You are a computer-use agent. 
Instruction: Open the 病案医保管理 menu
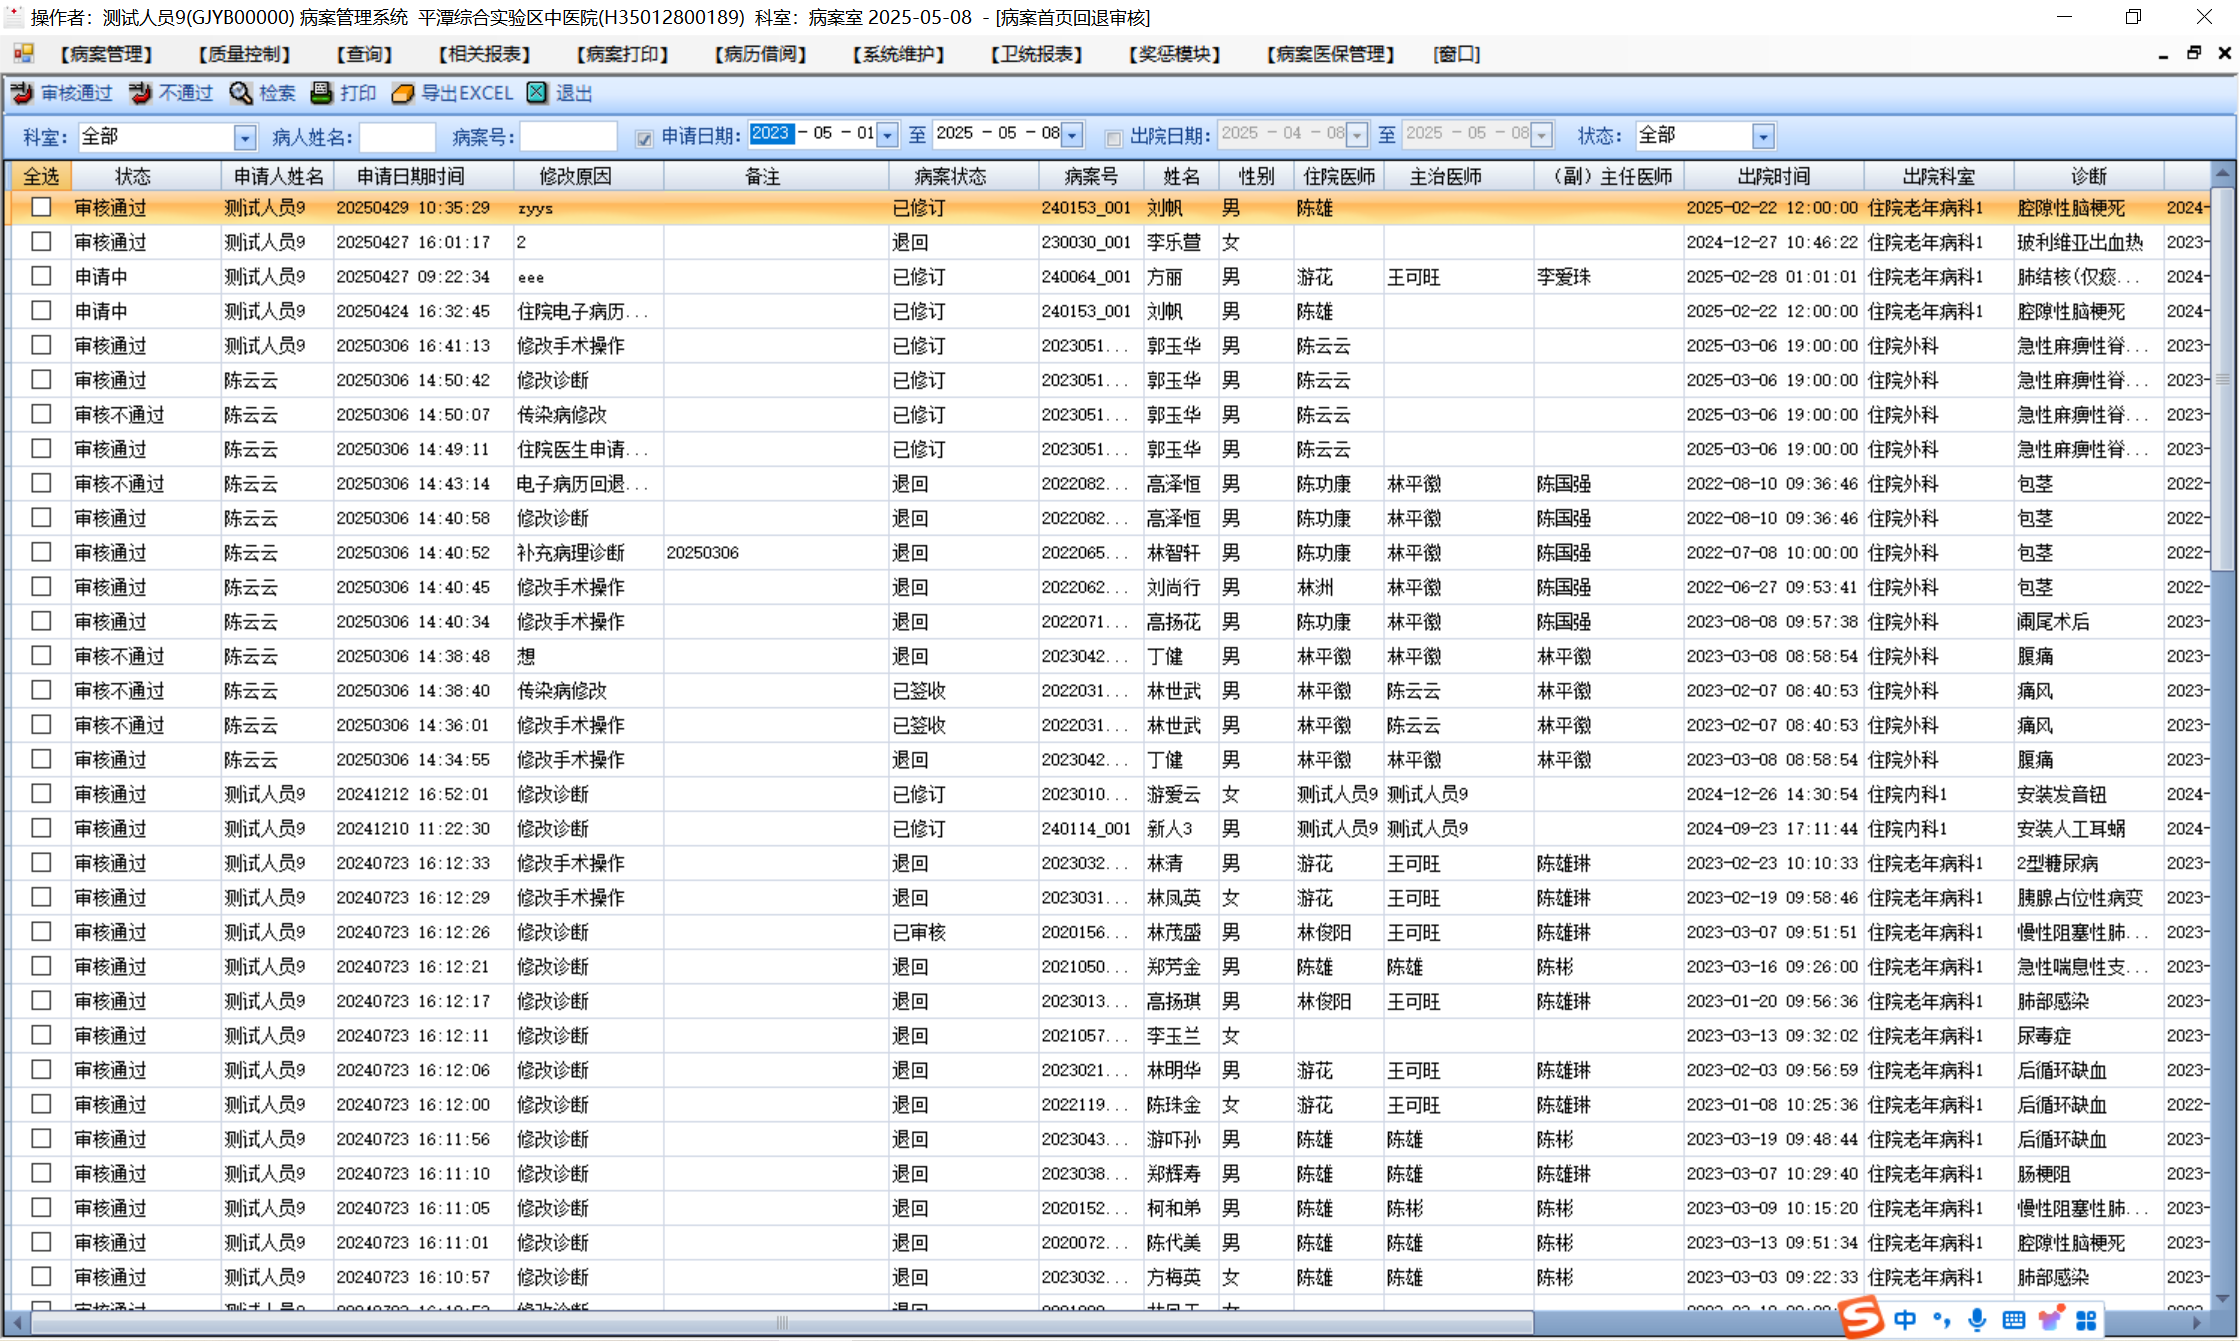[x=1330, y=54]
